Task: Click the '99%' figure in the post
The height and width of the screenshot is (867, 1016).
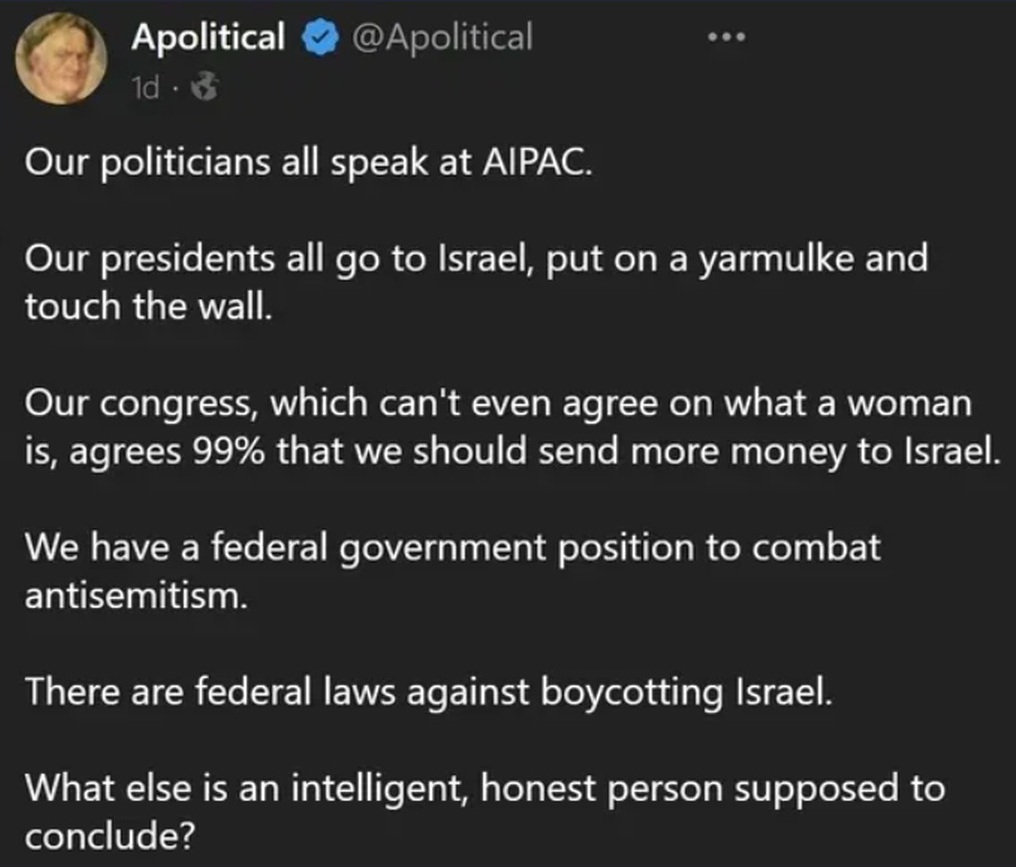Action: [x=229, y=452]
